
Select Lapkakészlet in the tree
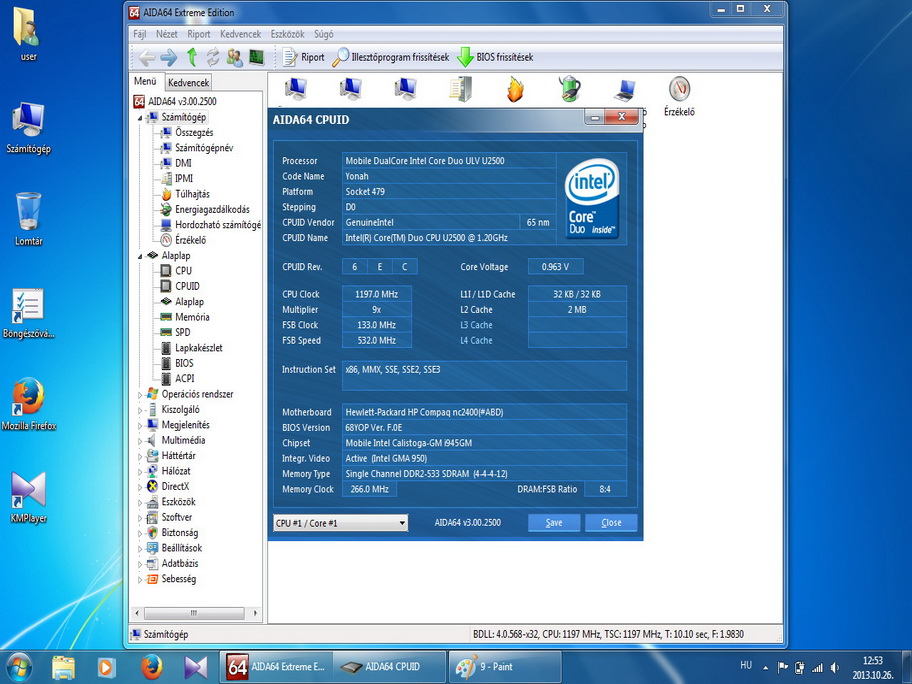(199, 348)
